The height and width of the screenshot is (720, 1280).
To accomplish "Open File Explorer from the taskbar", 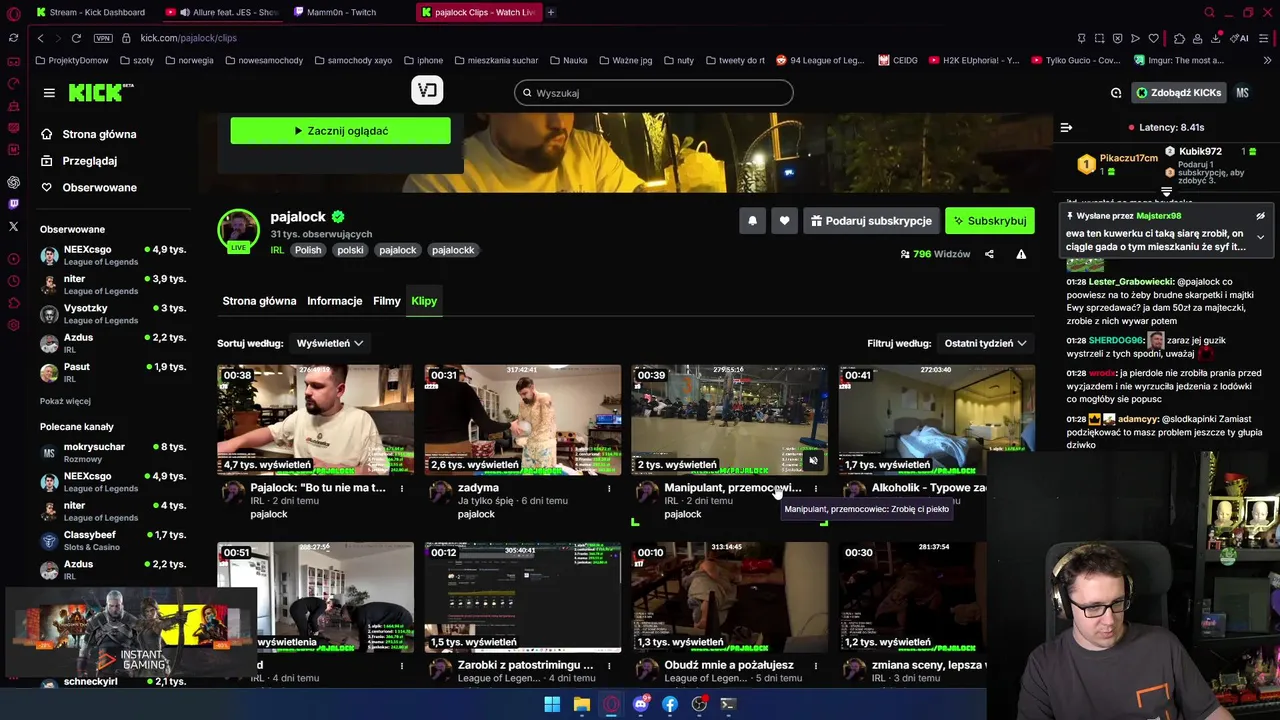I will pos(581,704).
